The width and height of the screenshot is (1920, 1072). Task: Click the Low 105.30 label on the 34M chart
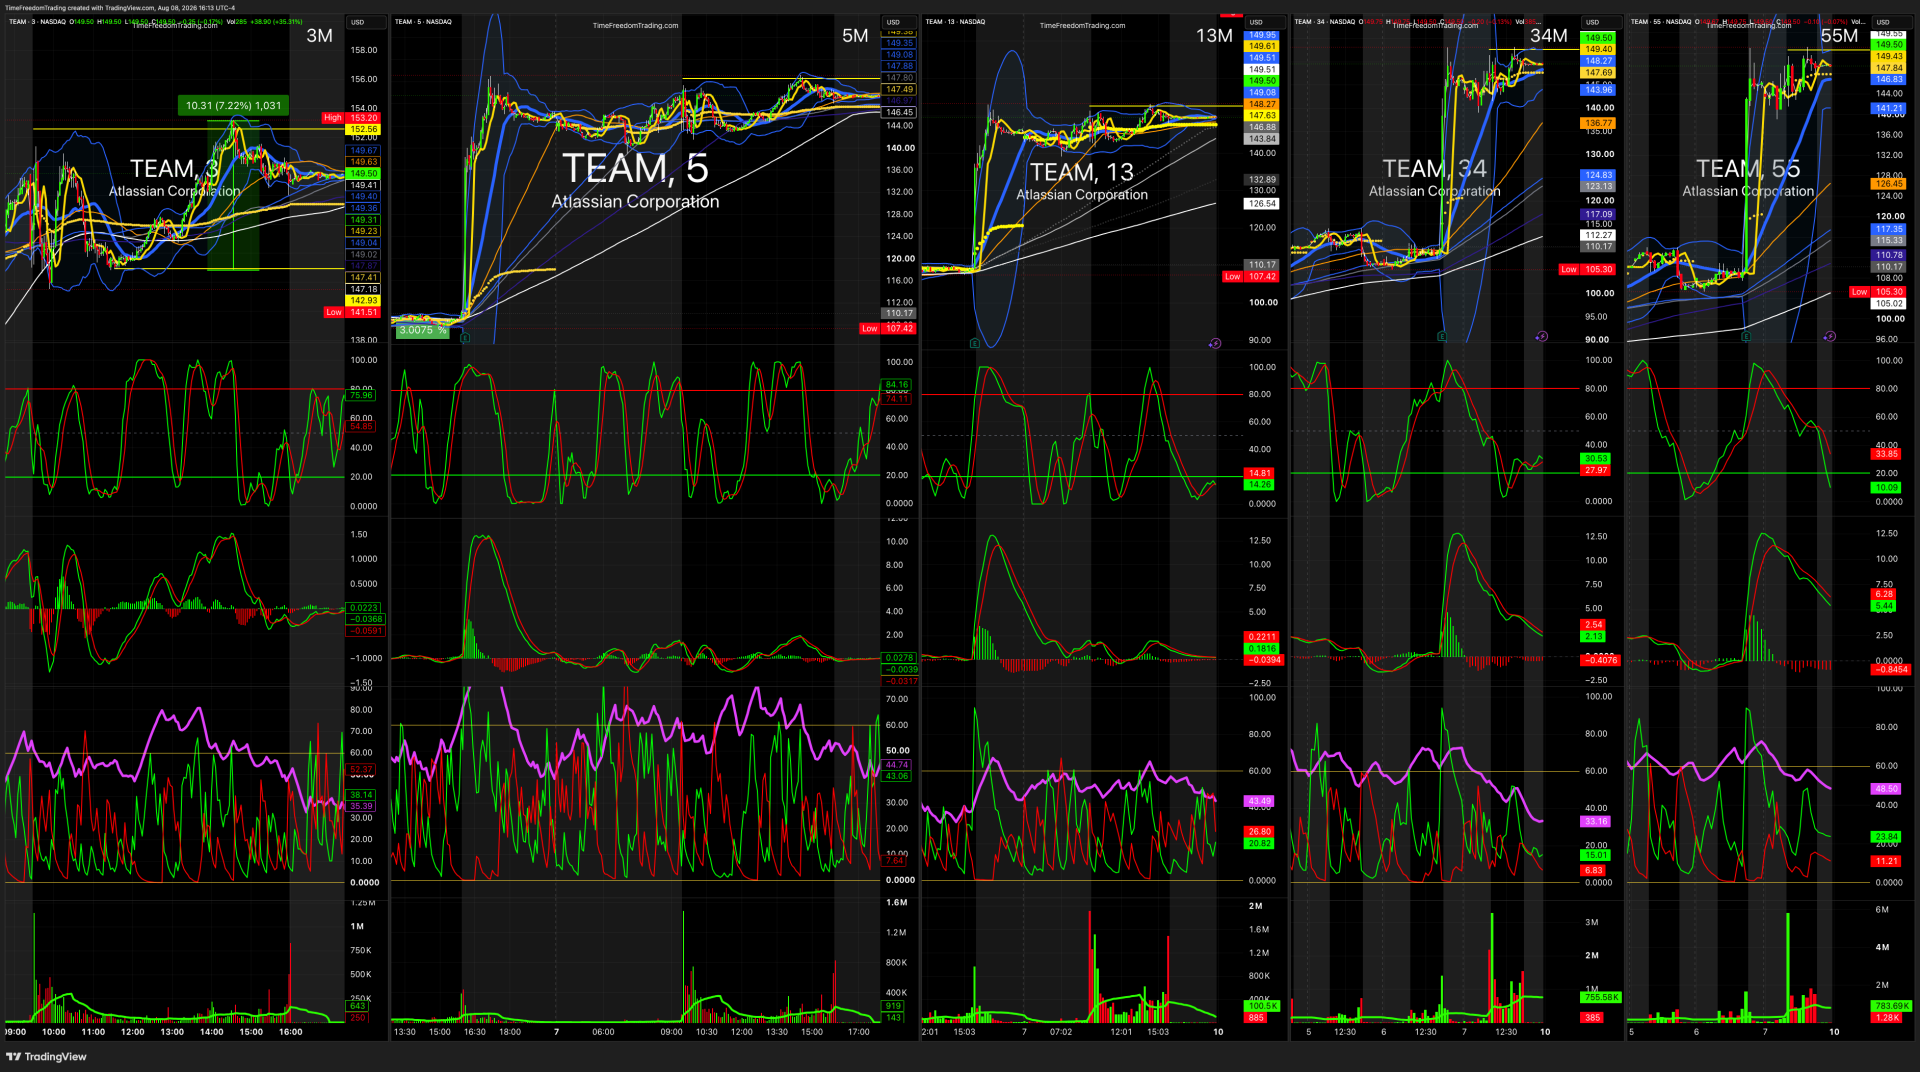click(1587, 269)
